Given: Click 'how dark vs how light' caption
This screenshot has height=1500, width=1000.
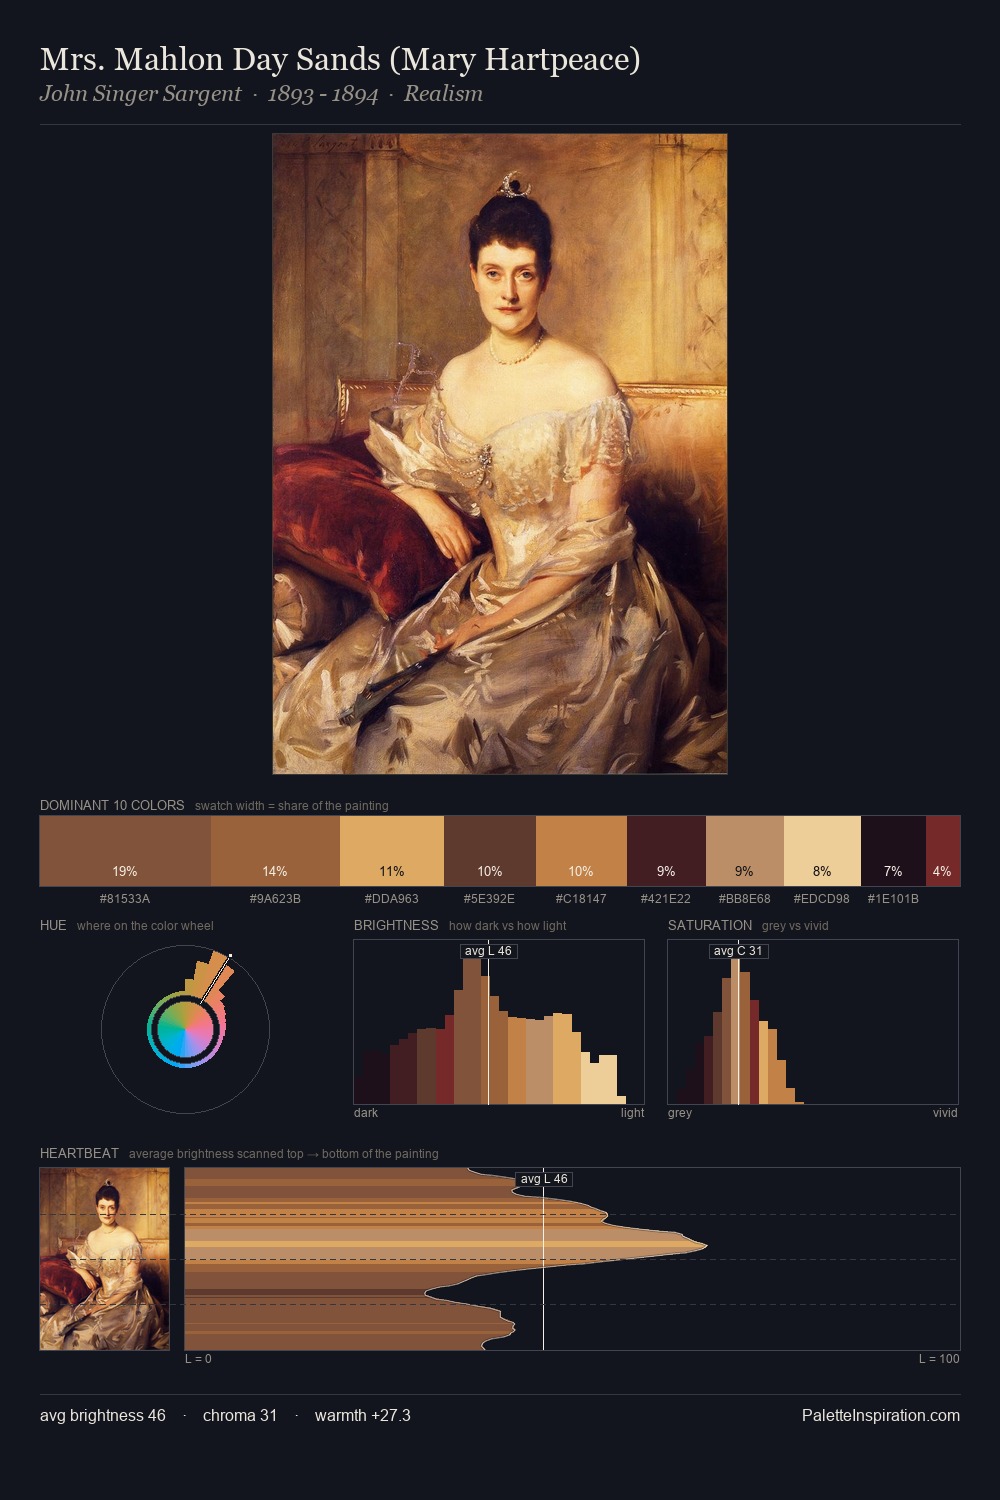Looking at the screenshot, I should point(508,926).
